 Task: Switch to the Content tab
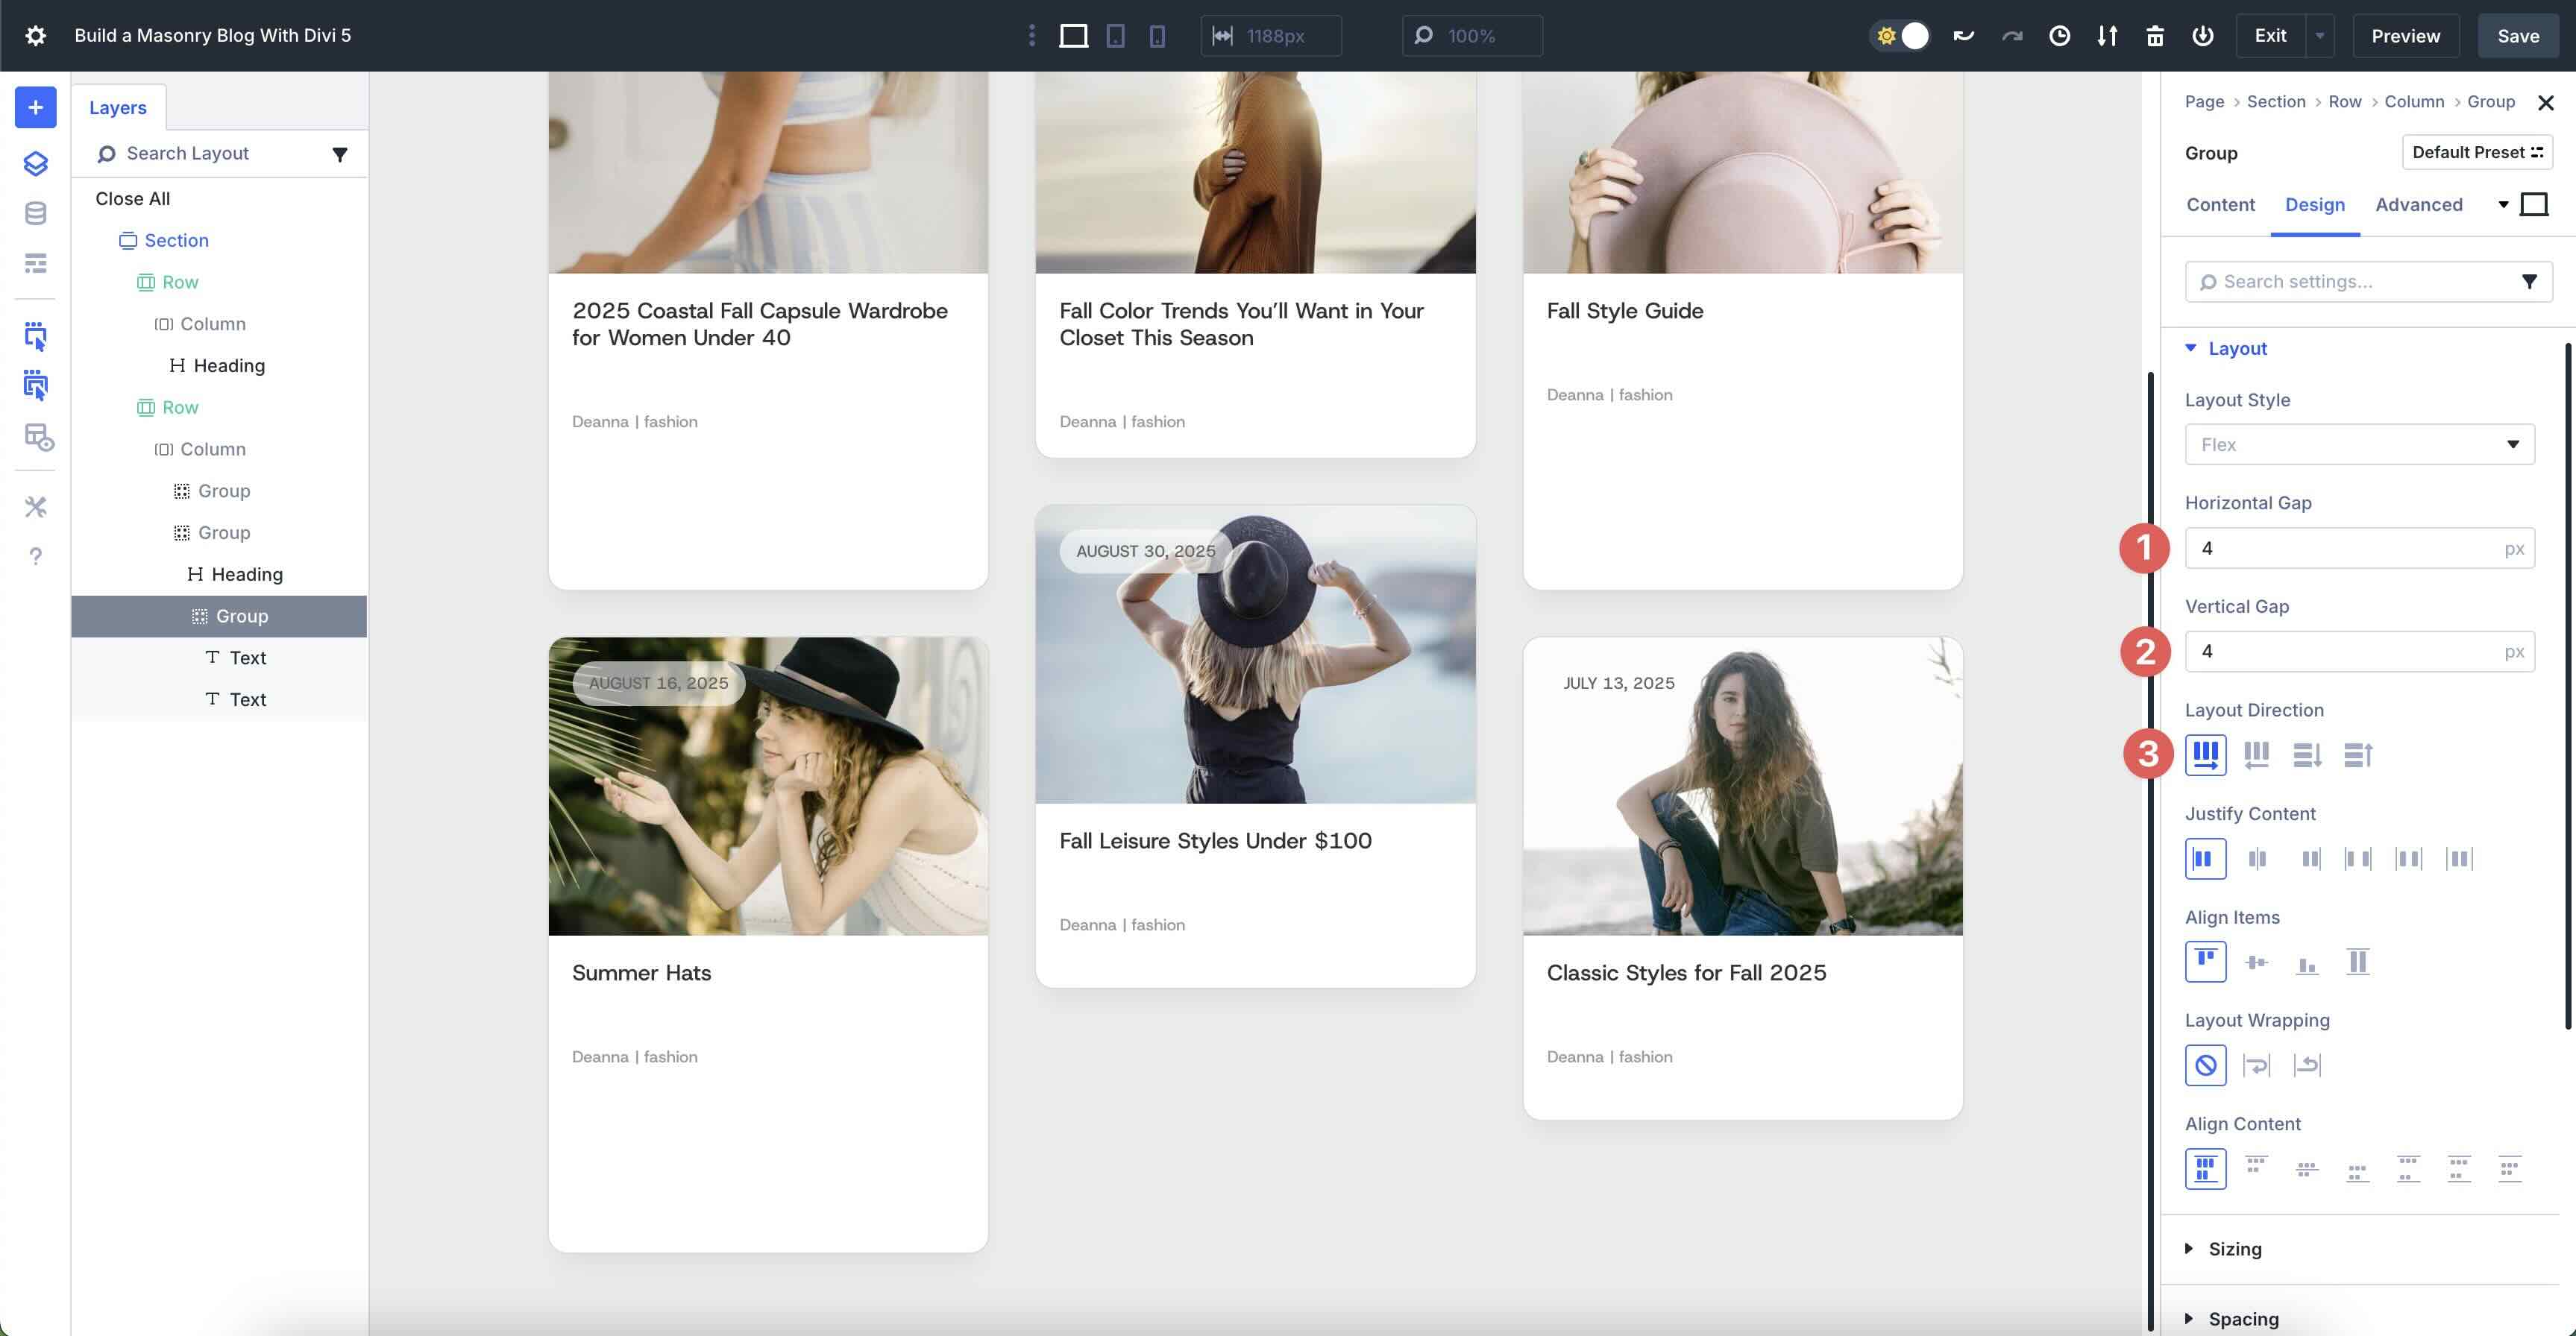(x=2220, y=204)
